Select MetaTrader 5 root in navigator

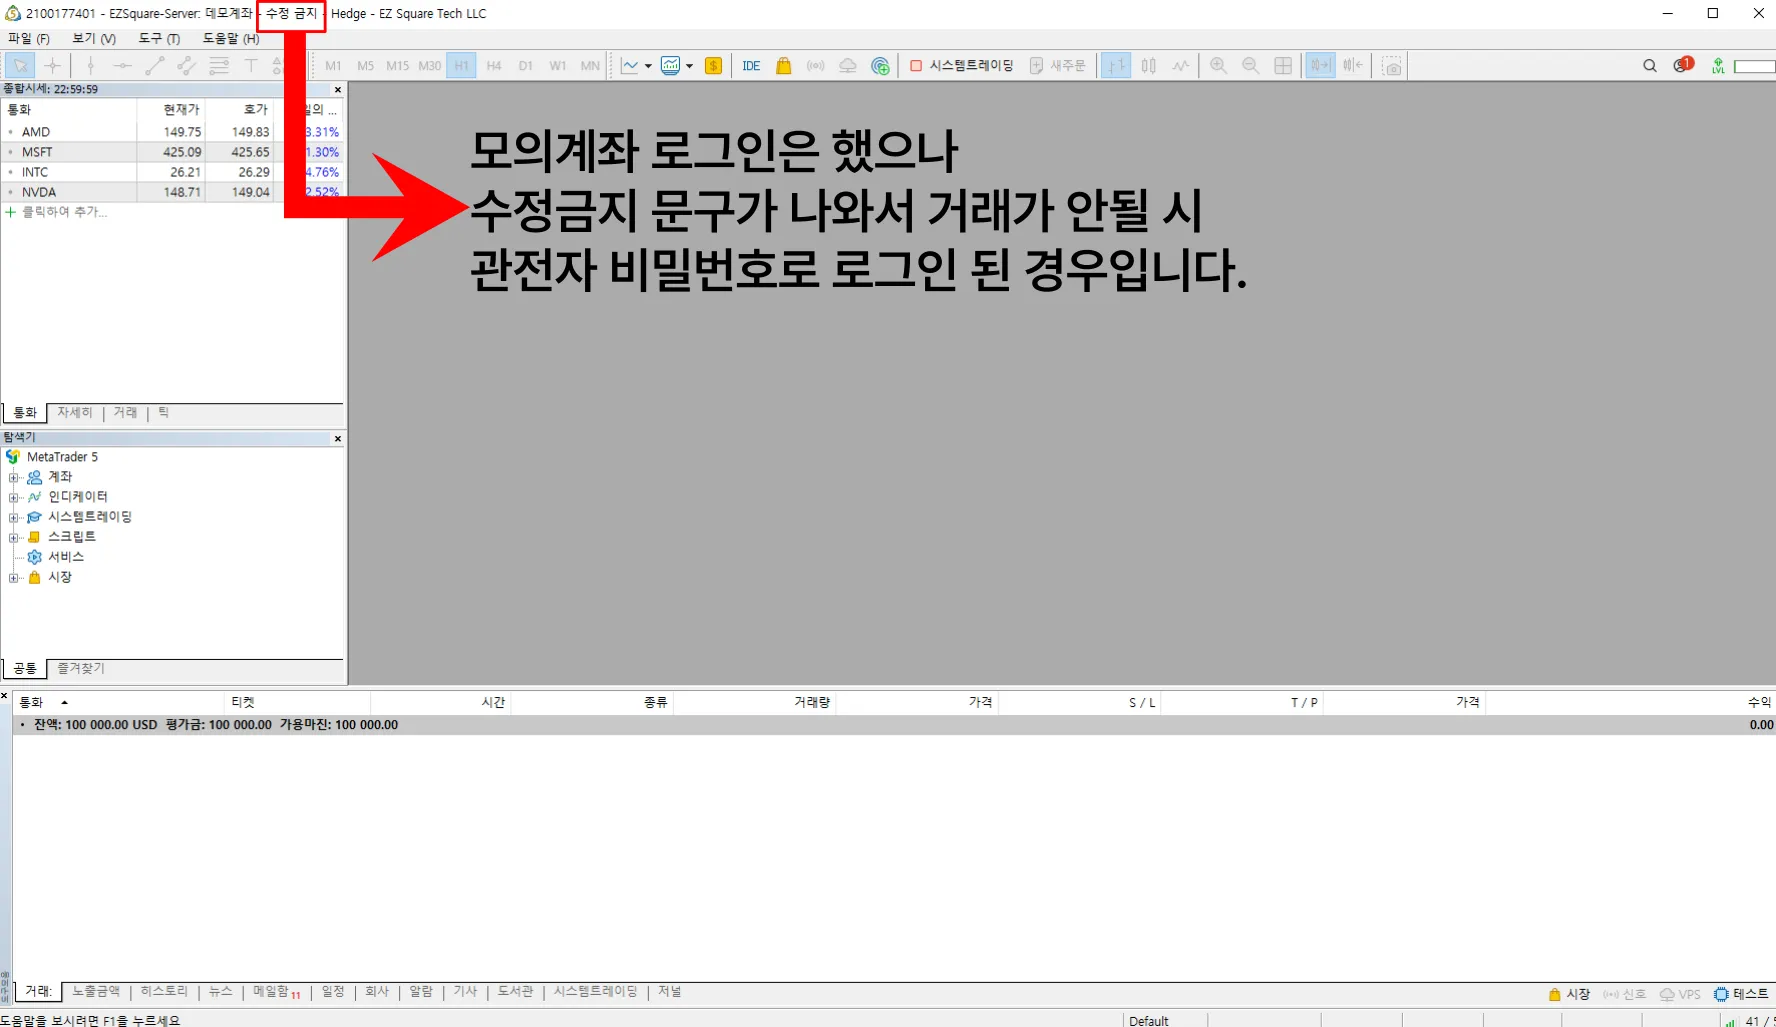(62, 457)
